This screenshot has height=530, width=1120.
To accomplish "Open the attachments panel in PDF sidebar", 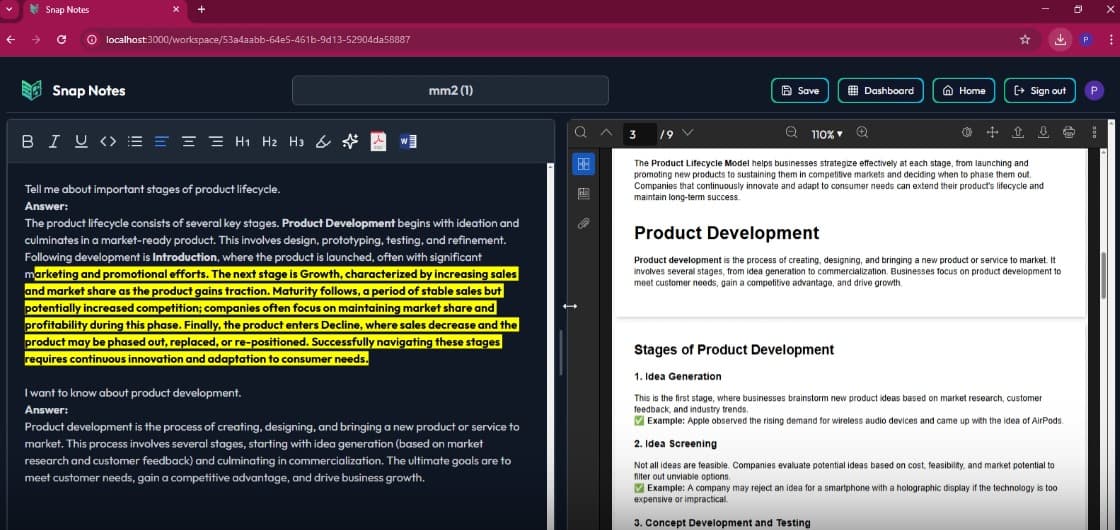I will [x=584, y=223].
